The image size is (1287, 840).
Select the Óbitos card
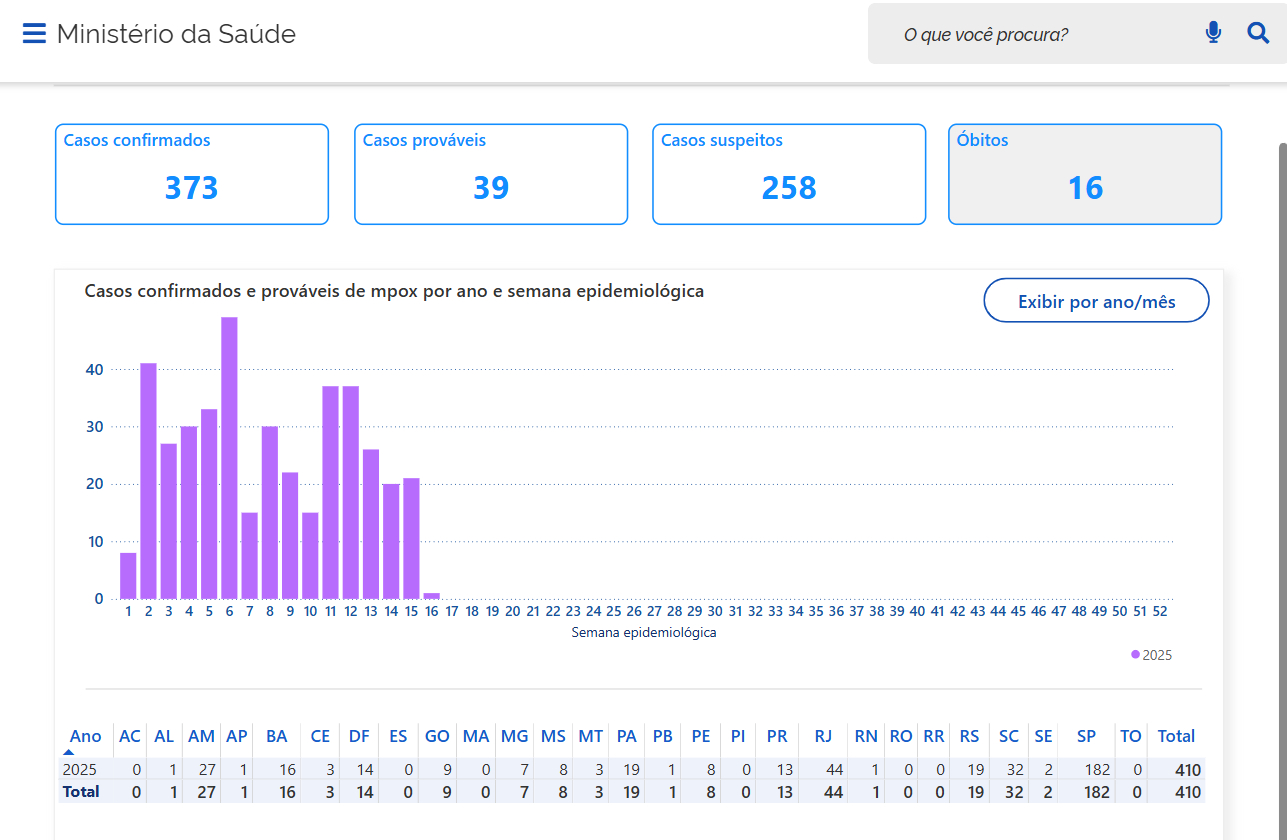point(1085,174)
